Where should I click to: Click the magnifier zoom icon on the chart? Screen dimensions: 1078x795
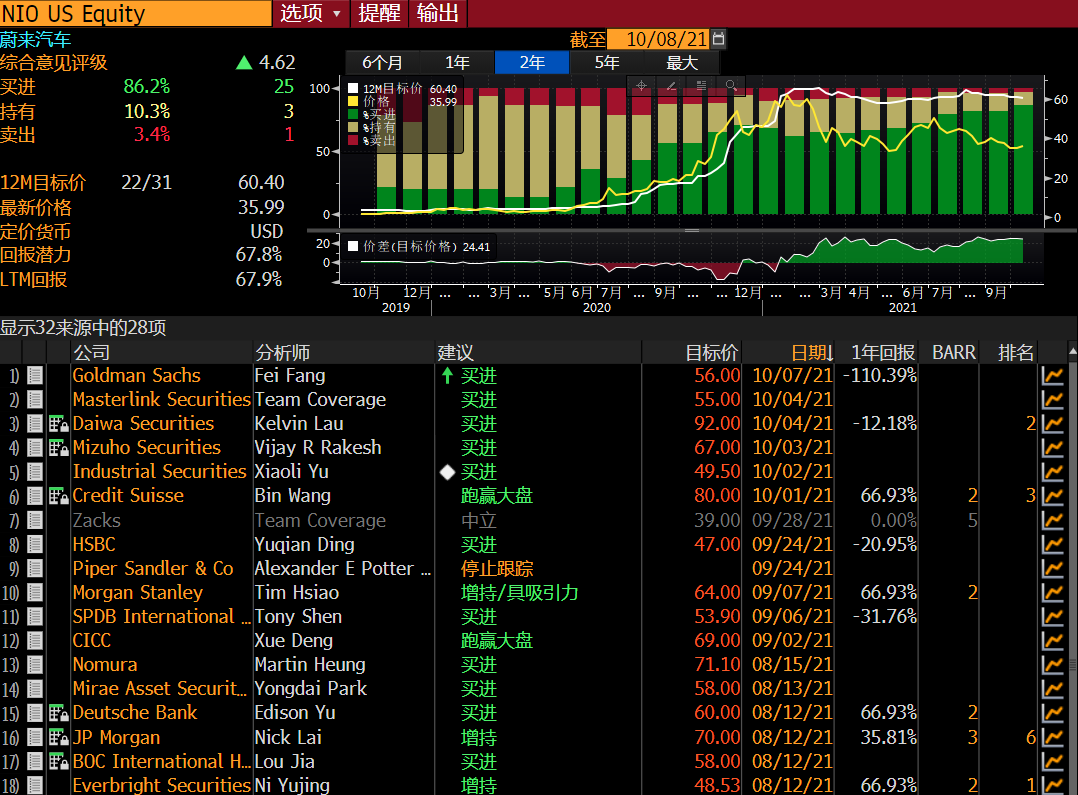(732, 86)
